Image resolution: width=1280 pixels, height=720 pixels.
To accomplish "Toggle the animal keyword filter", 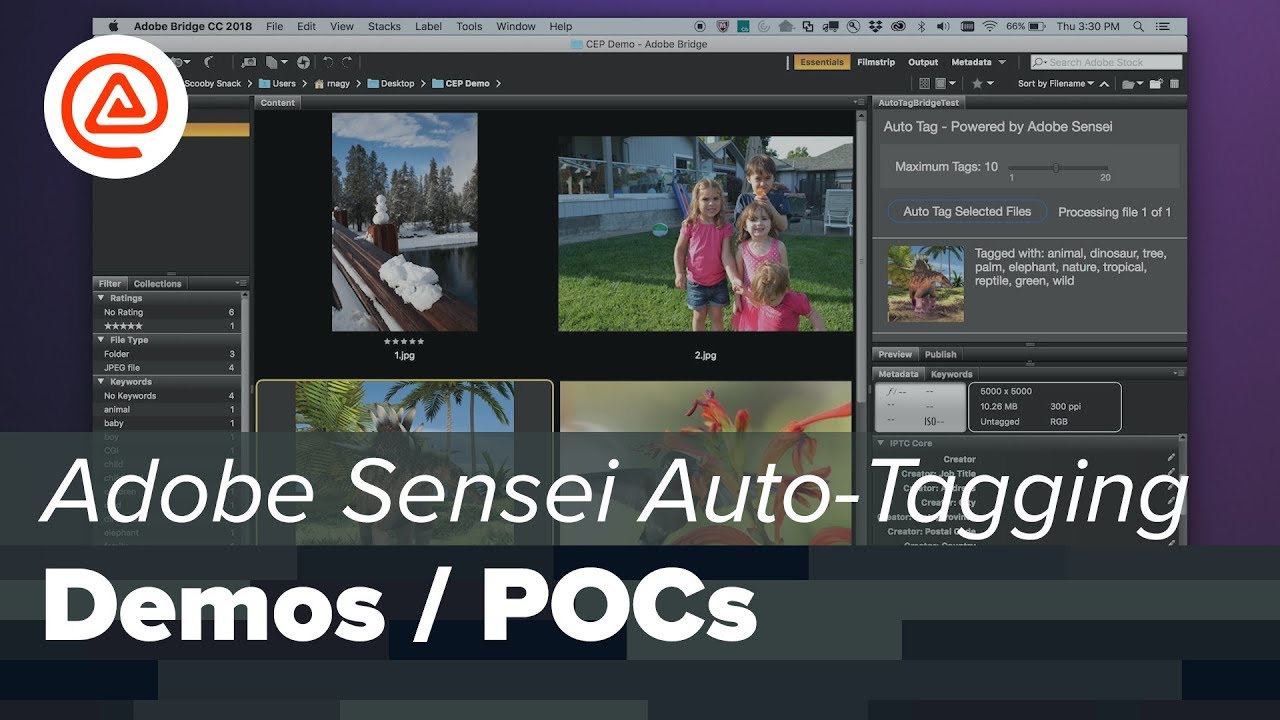I will click(117, 409).
